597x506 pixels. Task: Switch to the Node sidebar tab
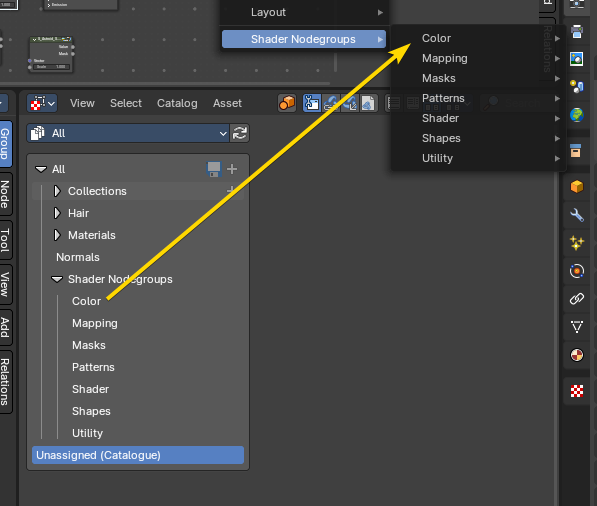[x=5, y=194]
